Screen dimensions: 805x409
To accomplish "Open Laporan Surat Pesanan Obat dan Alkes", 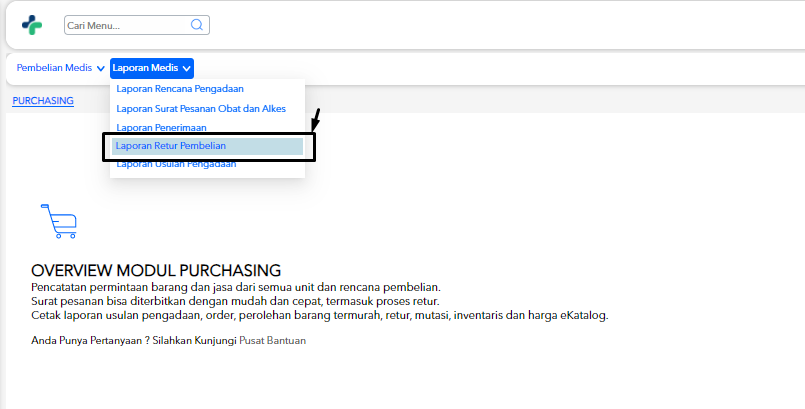I will point(201,109).
